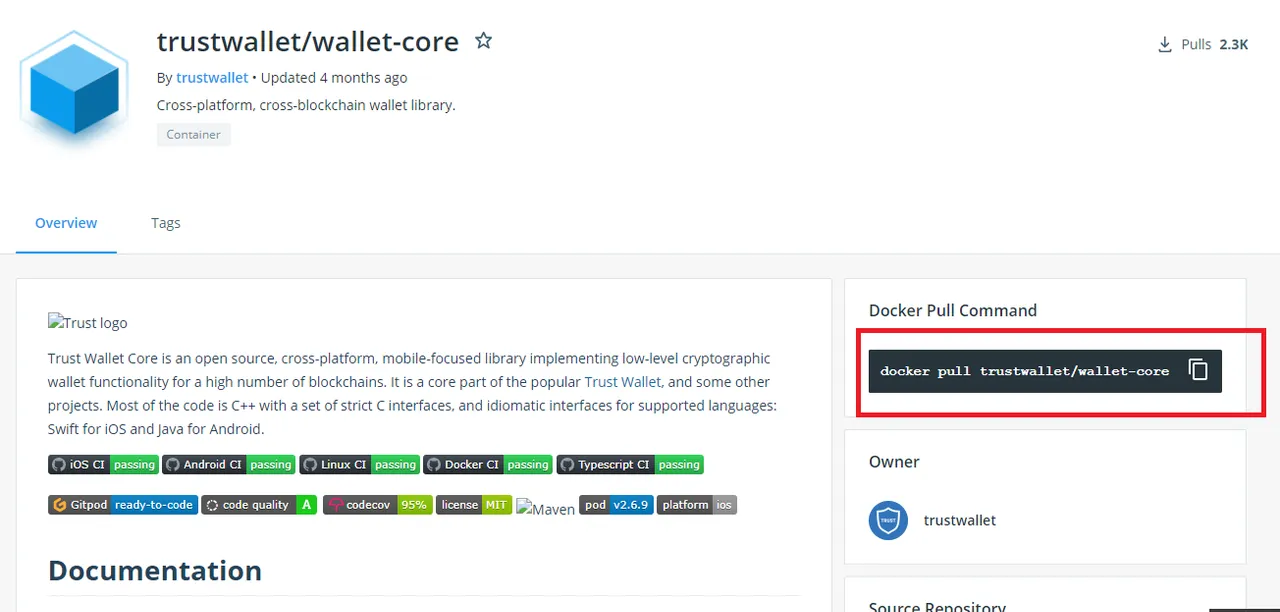Copy the docker pull command
Viewport: 1280px width, 612px height.
[1198, 370]
